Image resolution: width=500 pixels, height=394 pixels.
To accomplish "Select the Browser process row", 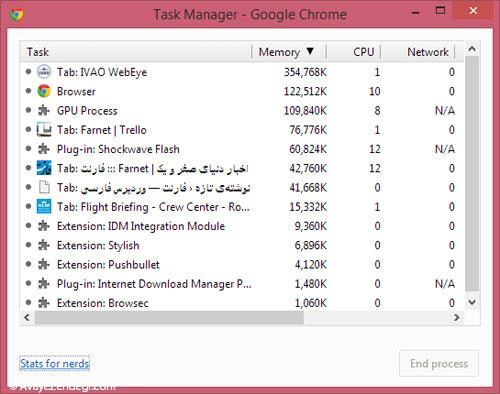I will pyautogui.click(x=242, y=91).
